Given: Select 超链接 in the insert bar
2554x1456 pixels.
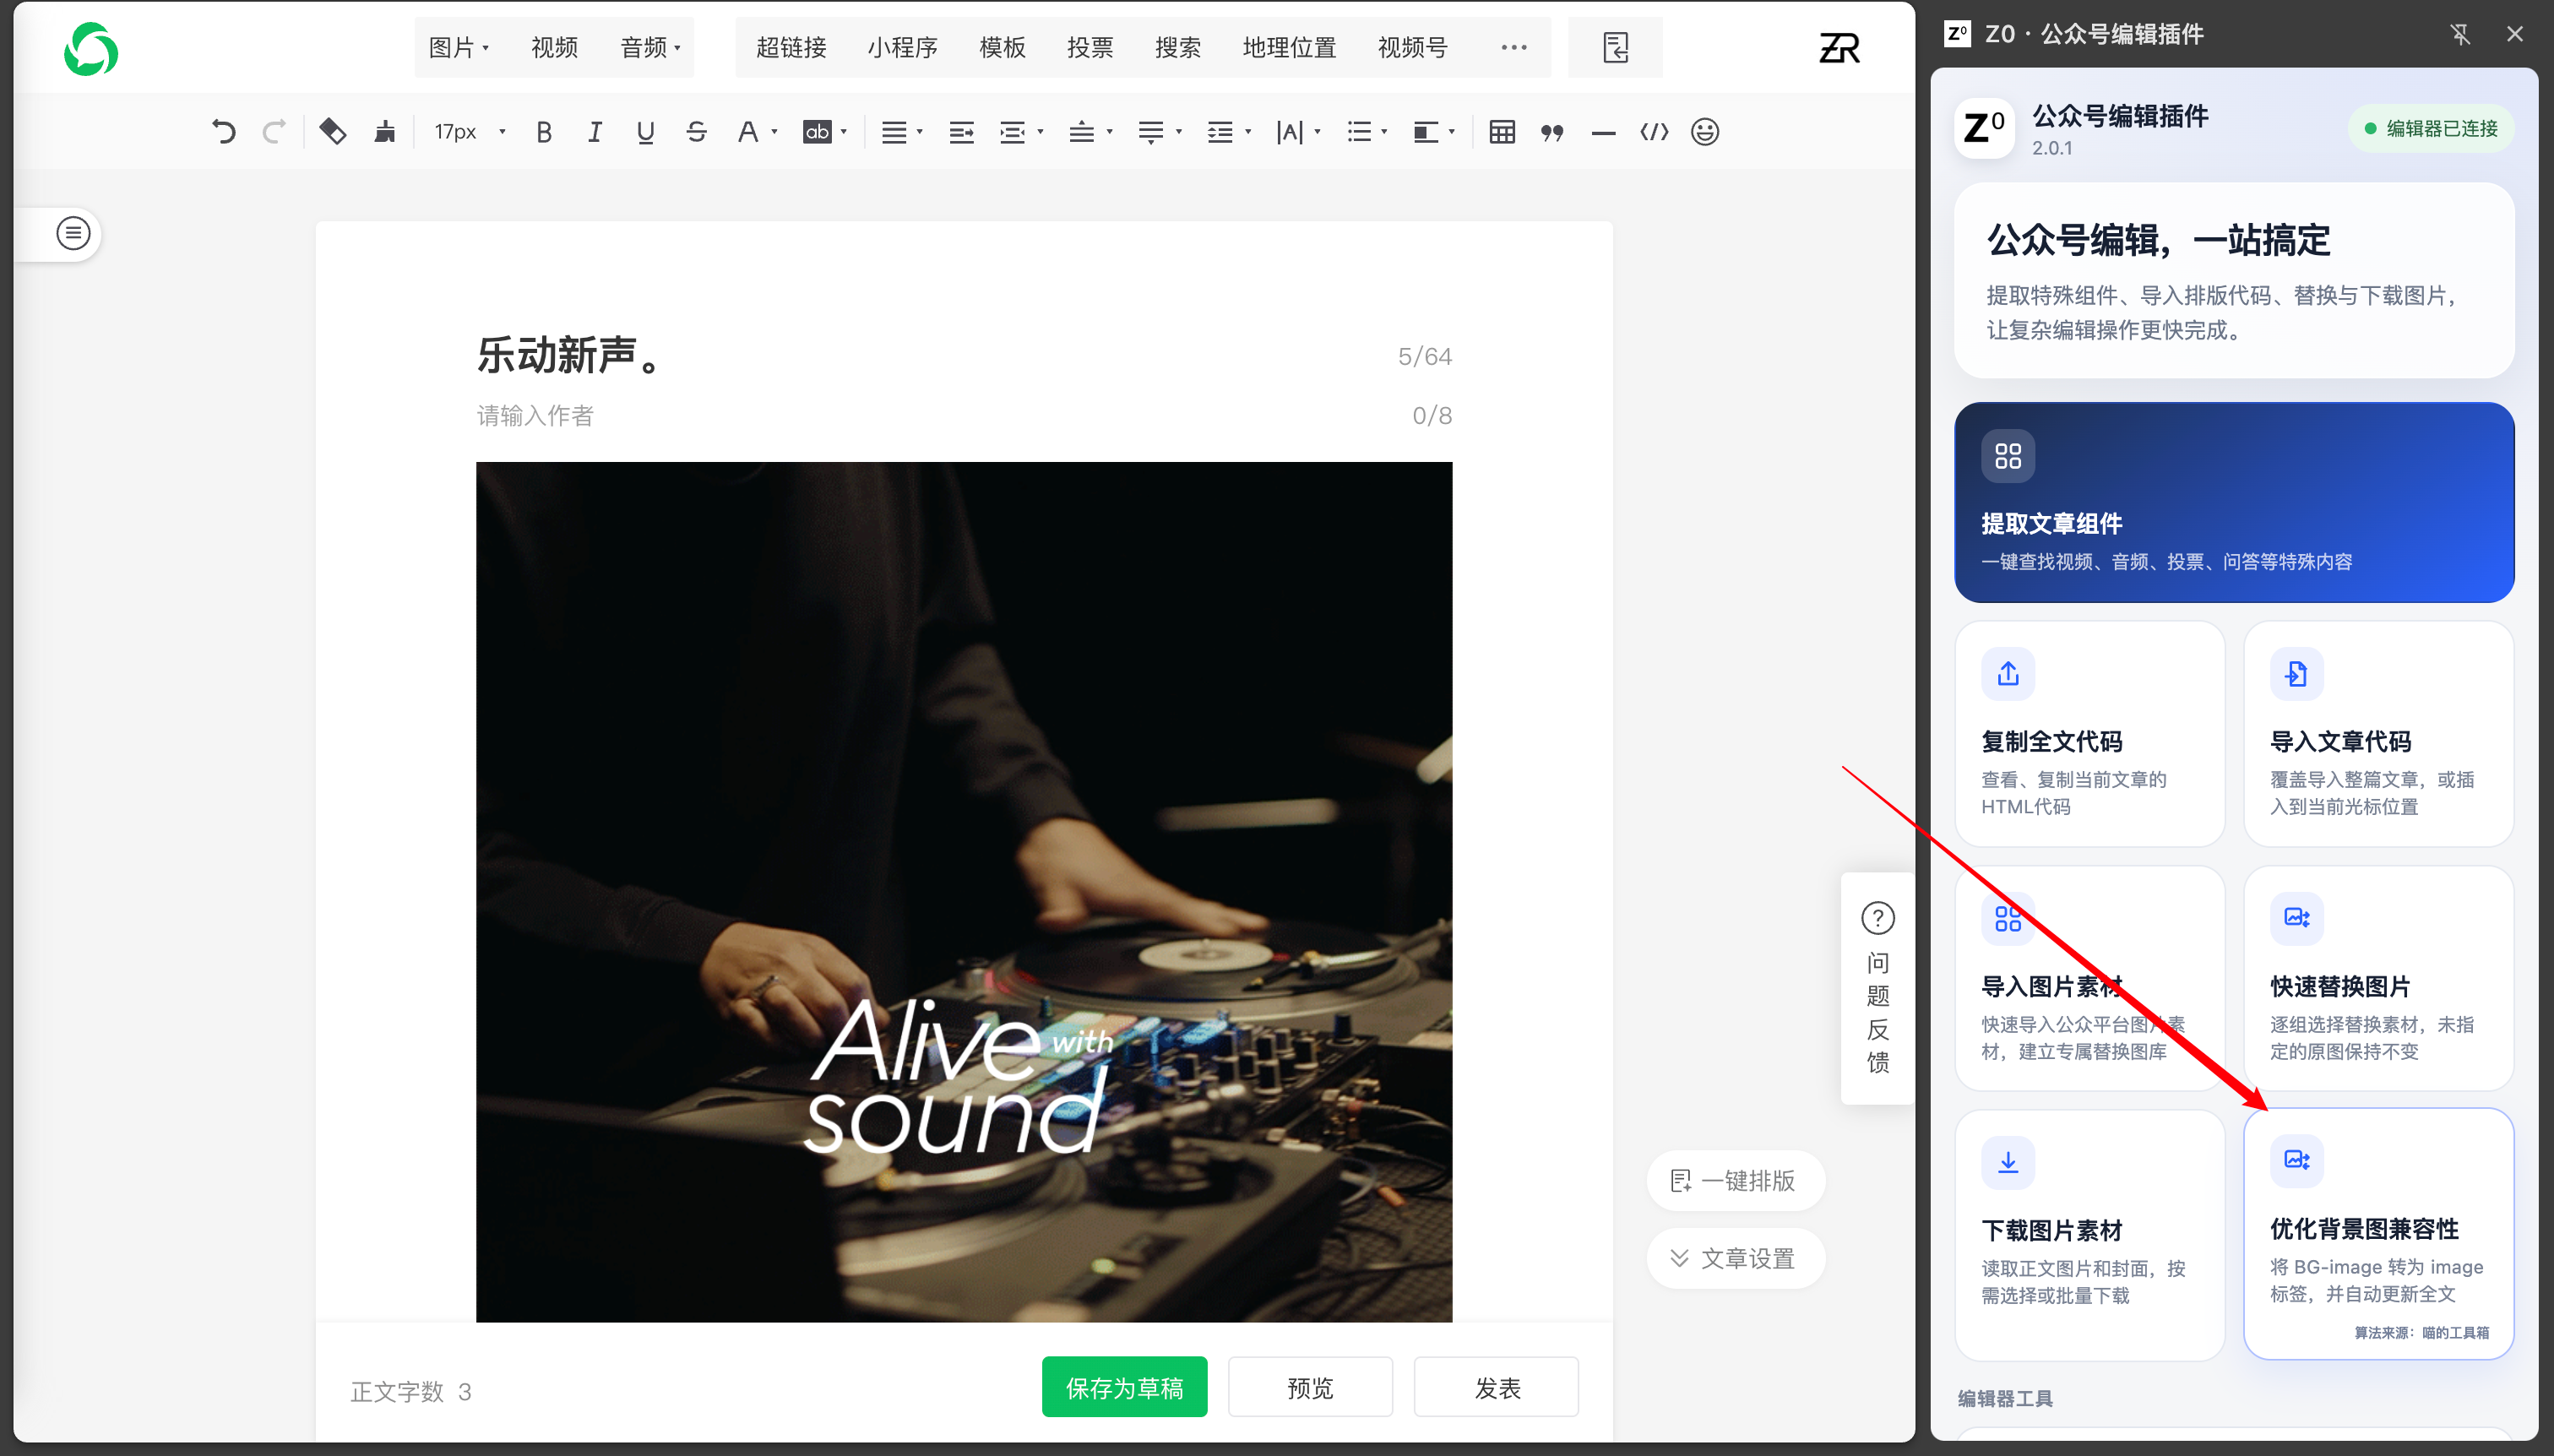Looking at the screenshot, I should [x=791, y=47].
